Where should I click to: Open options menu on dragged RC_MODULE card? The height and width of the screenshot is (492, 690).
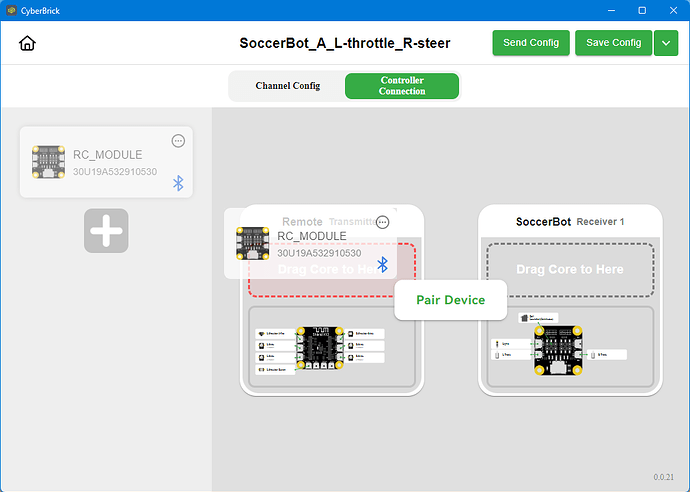tap(382, 222)
